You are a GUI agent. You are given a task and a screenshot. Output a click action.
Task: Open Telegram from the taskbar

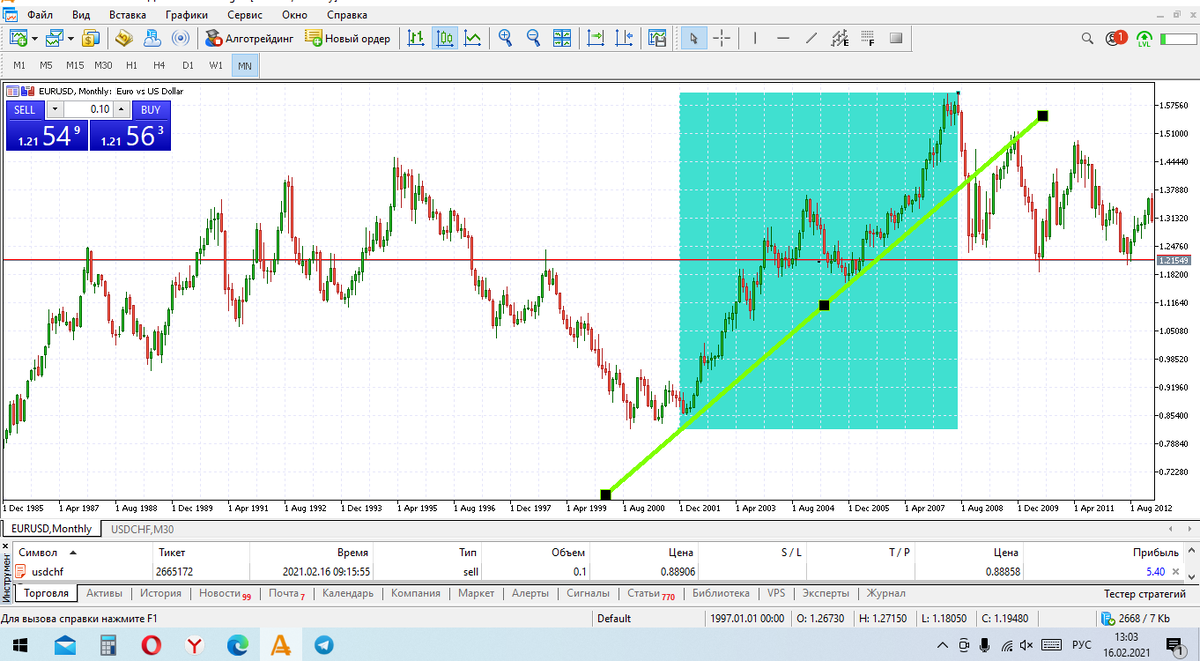[323, 645]
